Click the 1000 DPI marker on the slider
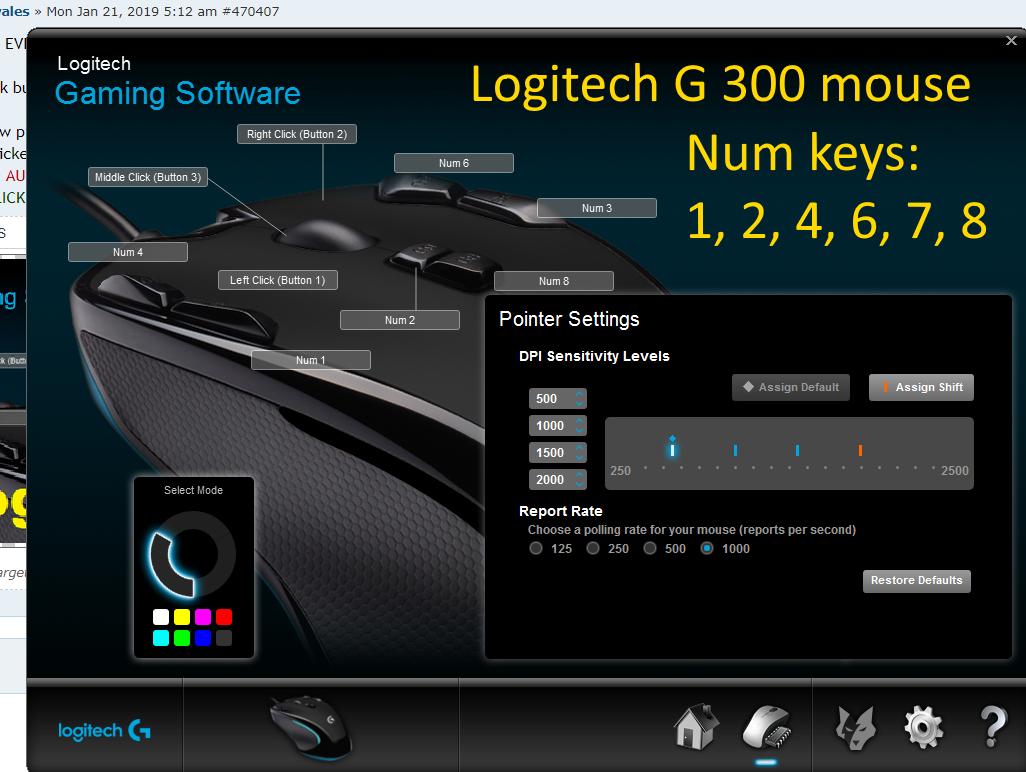Screen dimensions: 1026x772 735,450
